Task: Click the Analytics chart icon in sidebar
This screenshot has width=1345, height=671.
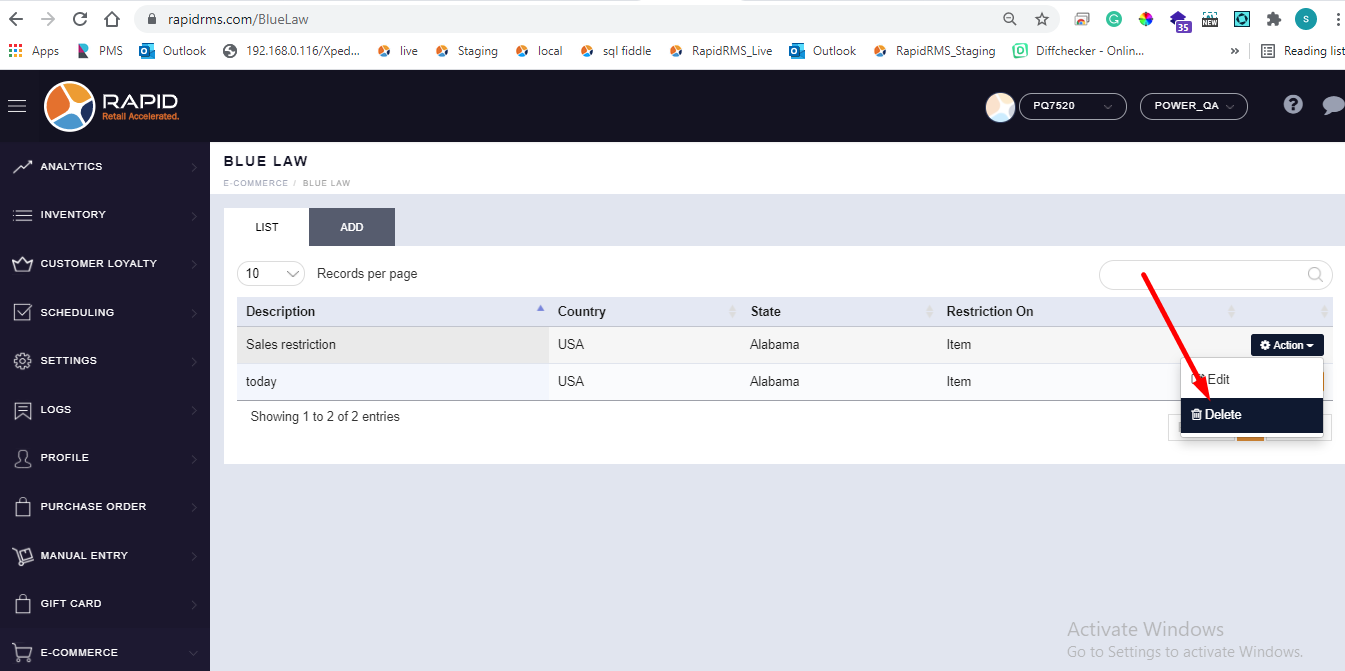Action: coord(22,167)
